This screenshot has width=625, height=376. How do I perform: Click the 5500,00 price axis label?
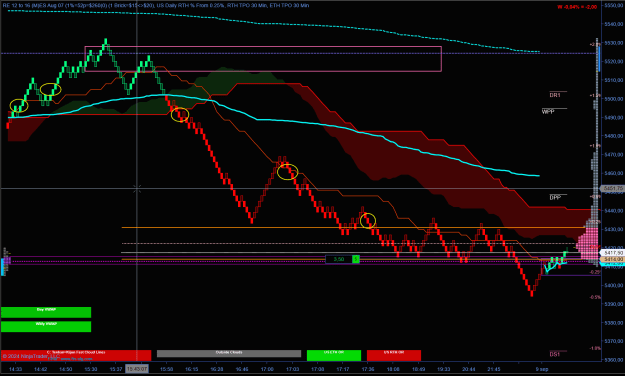coord(613,99)
